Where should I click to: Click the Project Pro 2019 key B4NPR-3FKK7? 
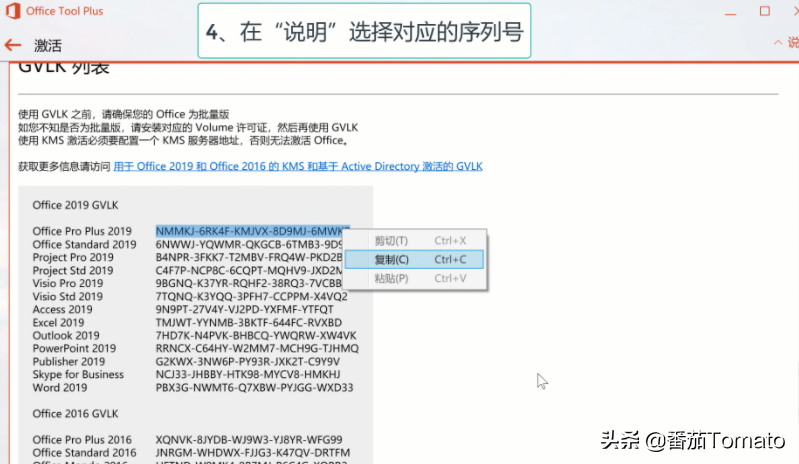click(x=249, y=257)
